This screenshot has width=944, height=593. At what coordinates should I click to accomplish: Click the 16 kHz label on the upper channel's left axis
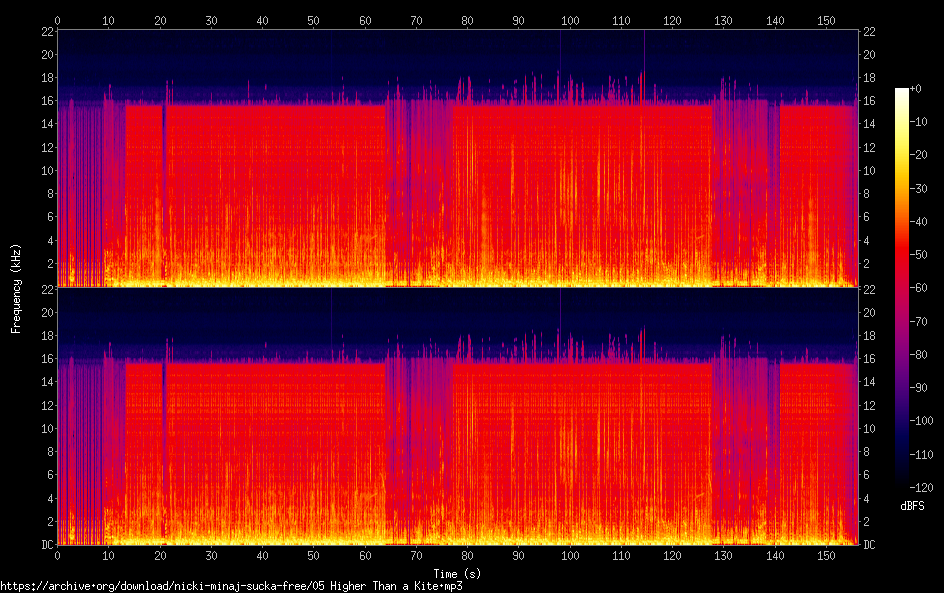tap(46, 100)
